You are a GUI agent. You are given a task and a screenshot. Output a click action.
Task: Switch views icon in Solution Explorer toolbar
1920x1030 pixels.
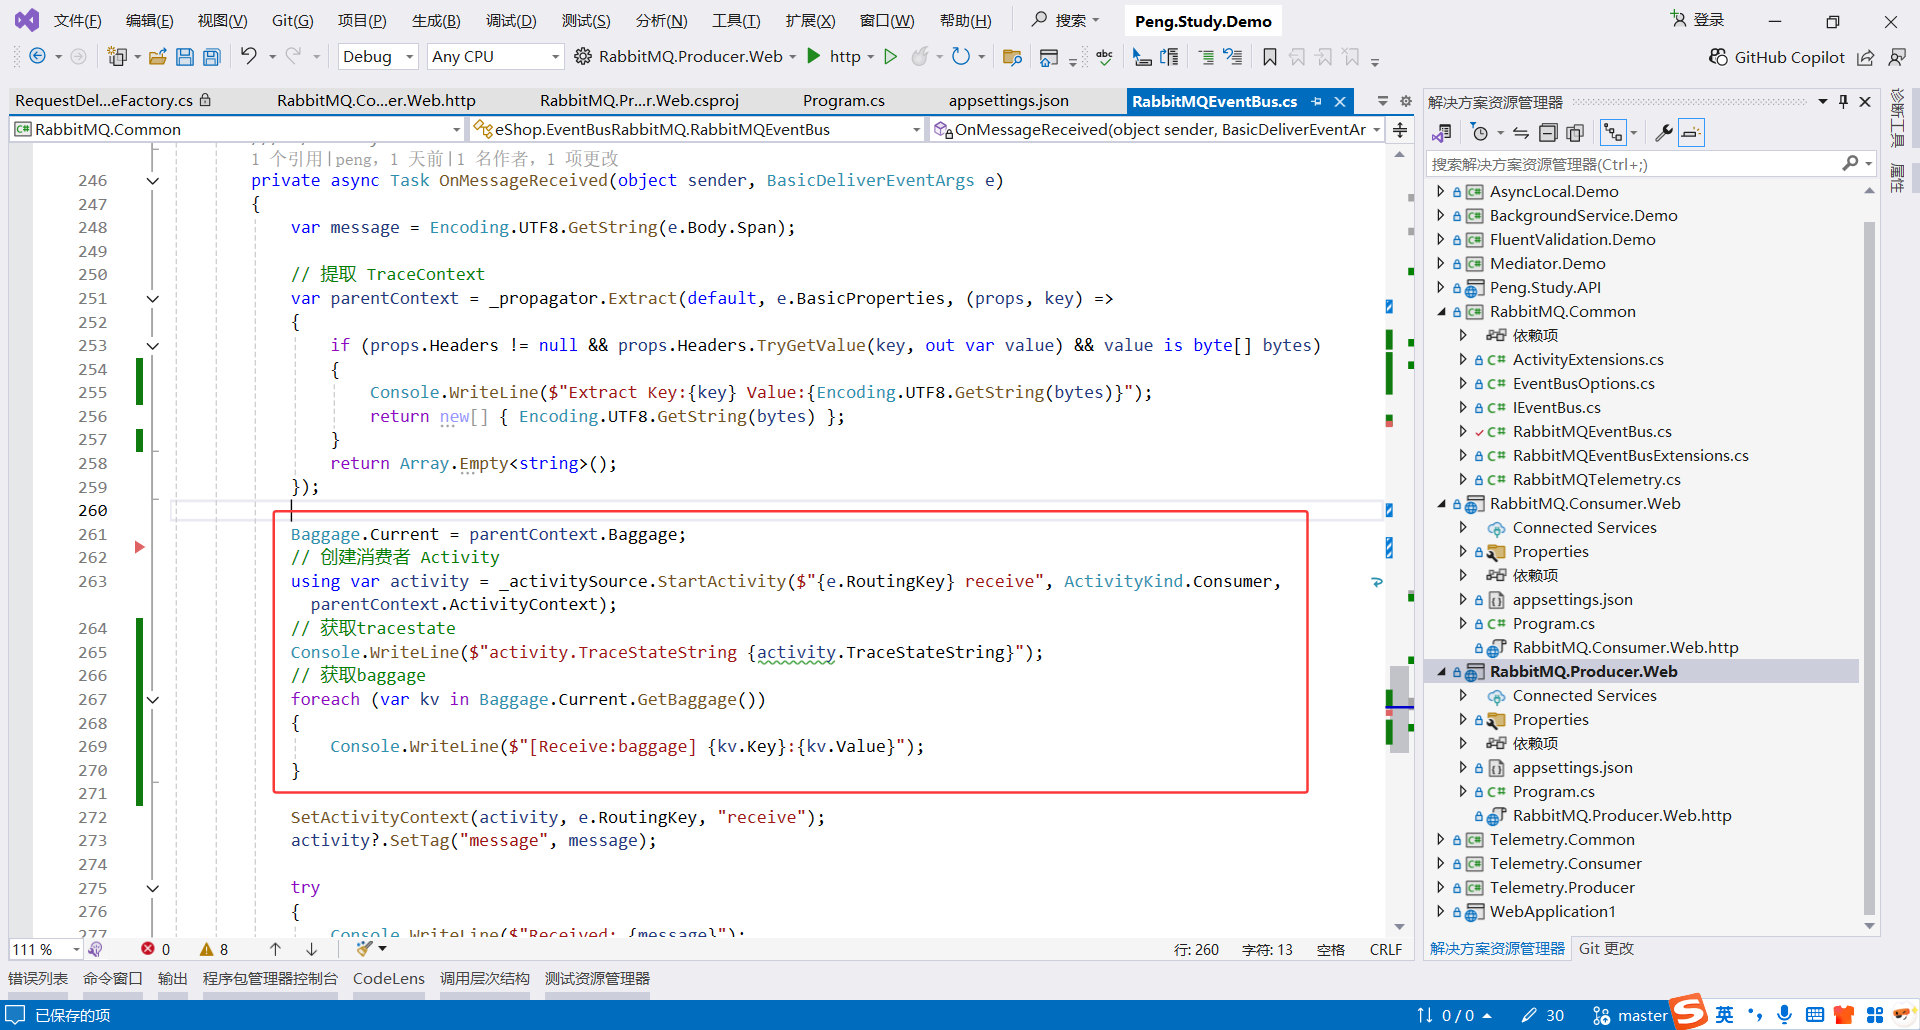[x=1442, y=133]
